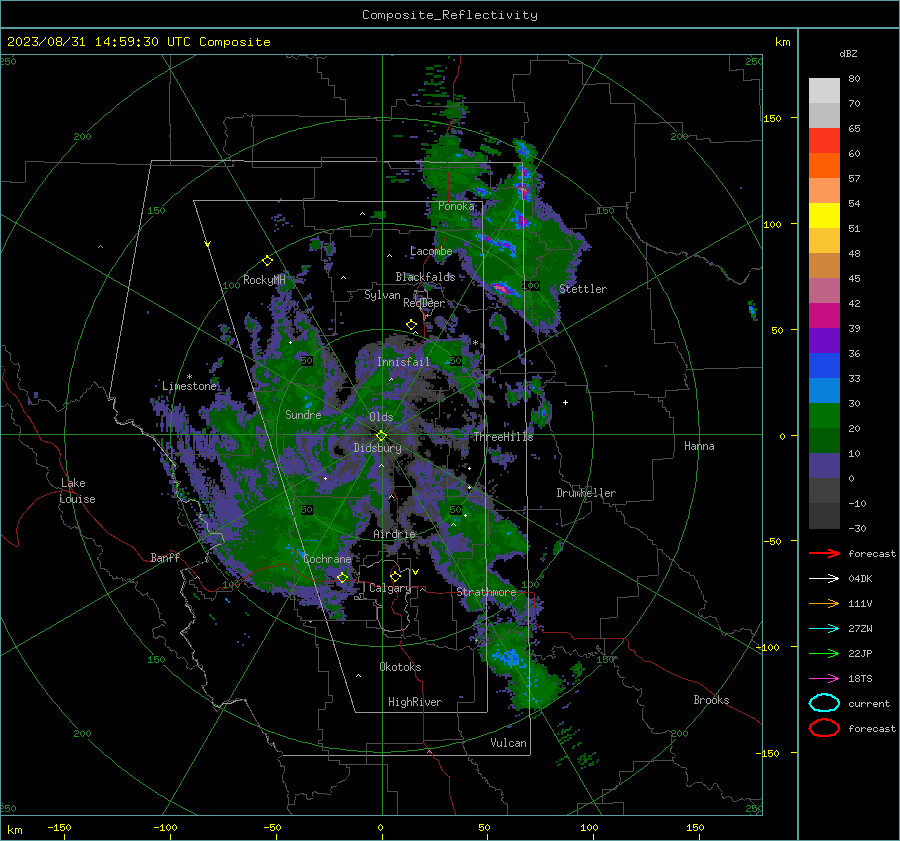Click the Hanna town label
Viewport: 900px width, 841px height.
point(699,446)
